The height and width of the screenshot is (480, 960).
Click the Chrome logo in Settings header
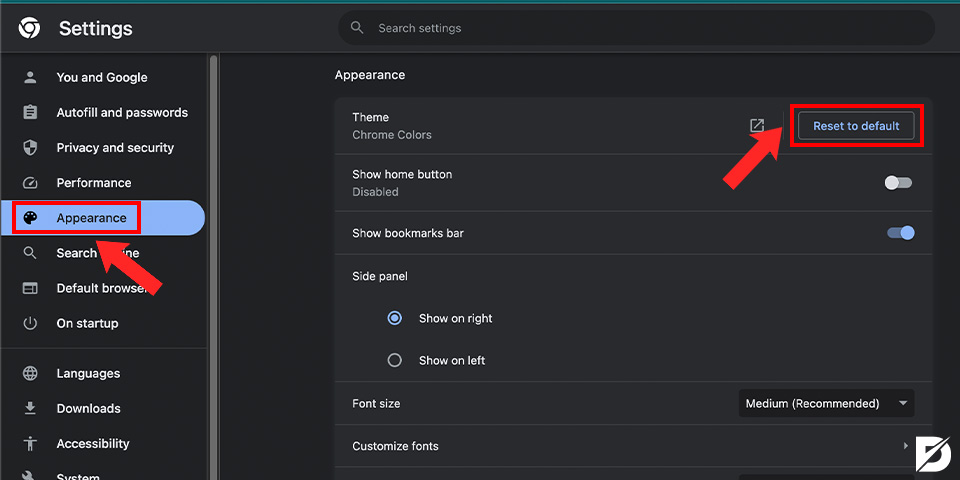coord(29,28)
